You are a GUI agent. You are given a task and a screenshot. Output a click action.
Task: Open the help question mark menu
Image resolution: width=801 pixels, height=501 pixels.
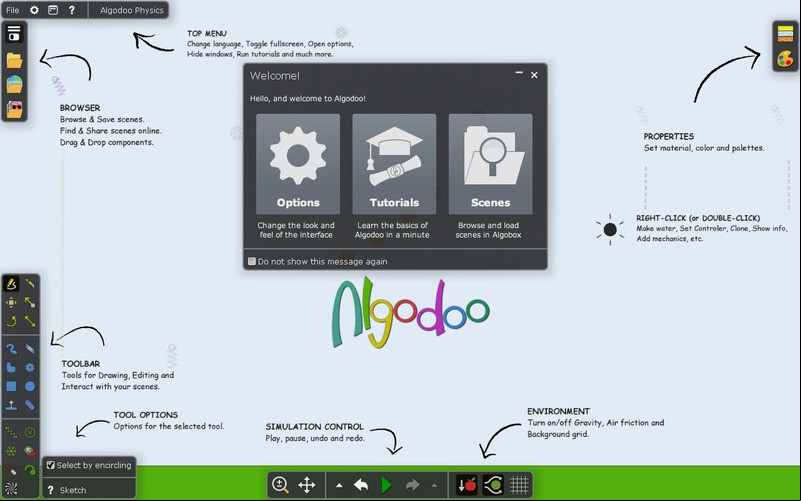(72, 10)
